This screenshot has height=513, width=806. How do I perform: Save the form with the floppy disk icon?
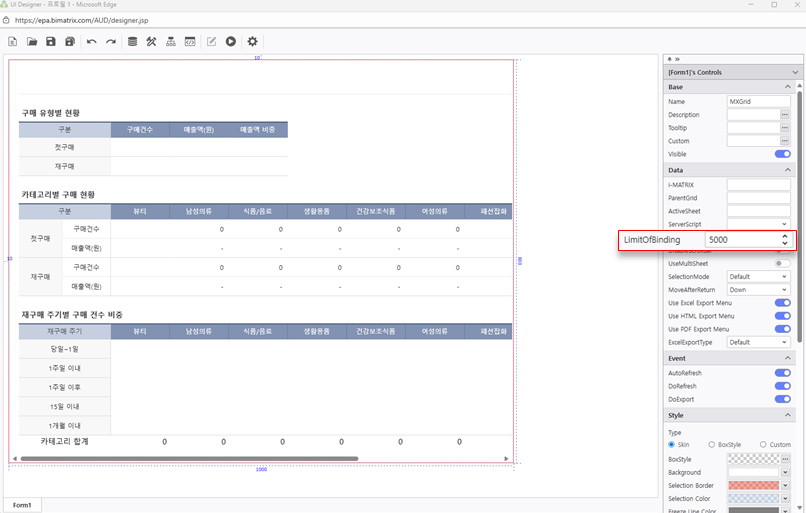coord(51,42)
